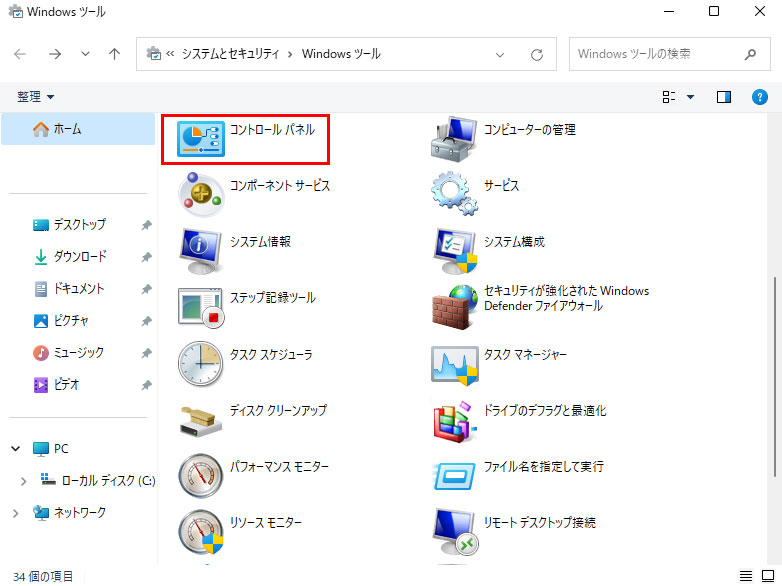The height and width of the screenshot is (586, 782).
Task: Select ピクチャ in the sidebar
Action: click(x=71, y=320)
